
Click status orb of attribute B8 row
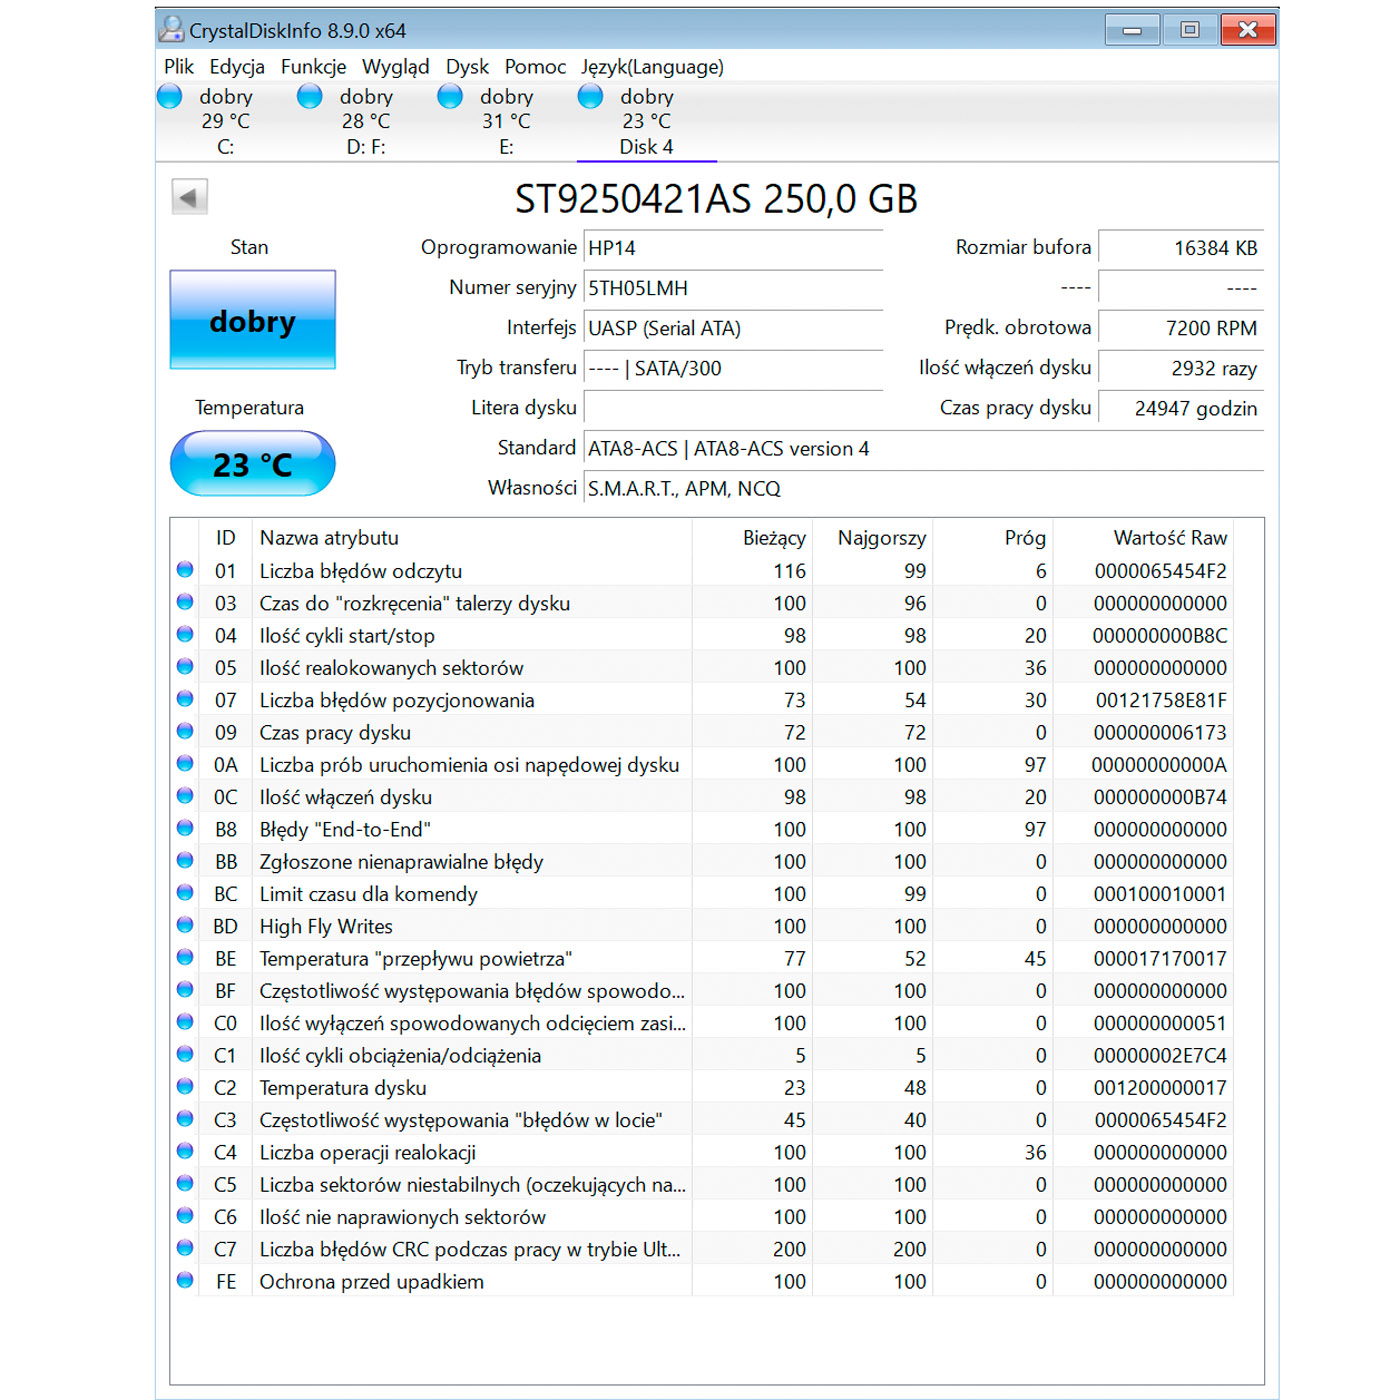click(x=185, y=828)
